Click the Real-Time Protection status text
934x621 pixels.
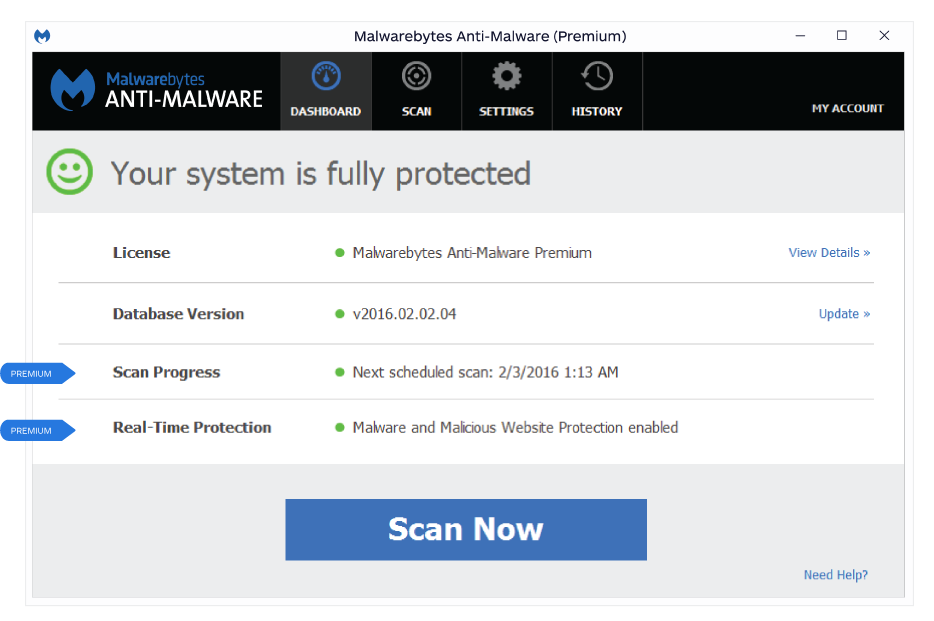click(x=515, y=427)
